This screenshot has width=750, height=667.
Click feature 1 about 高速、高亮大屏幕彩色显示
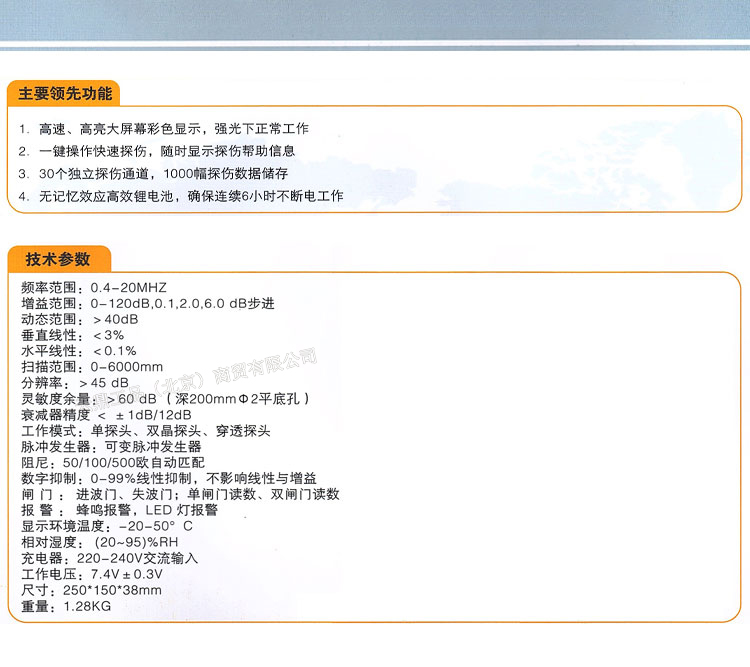[163, 130]
